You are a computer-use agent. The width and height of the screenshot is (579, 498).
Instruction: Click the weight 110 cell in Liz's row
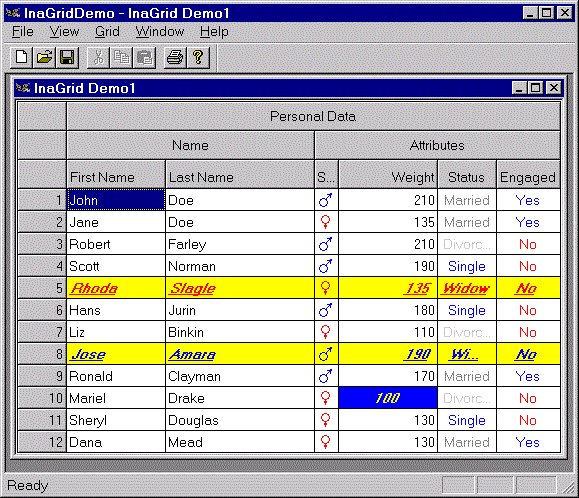tap(388, 332)
